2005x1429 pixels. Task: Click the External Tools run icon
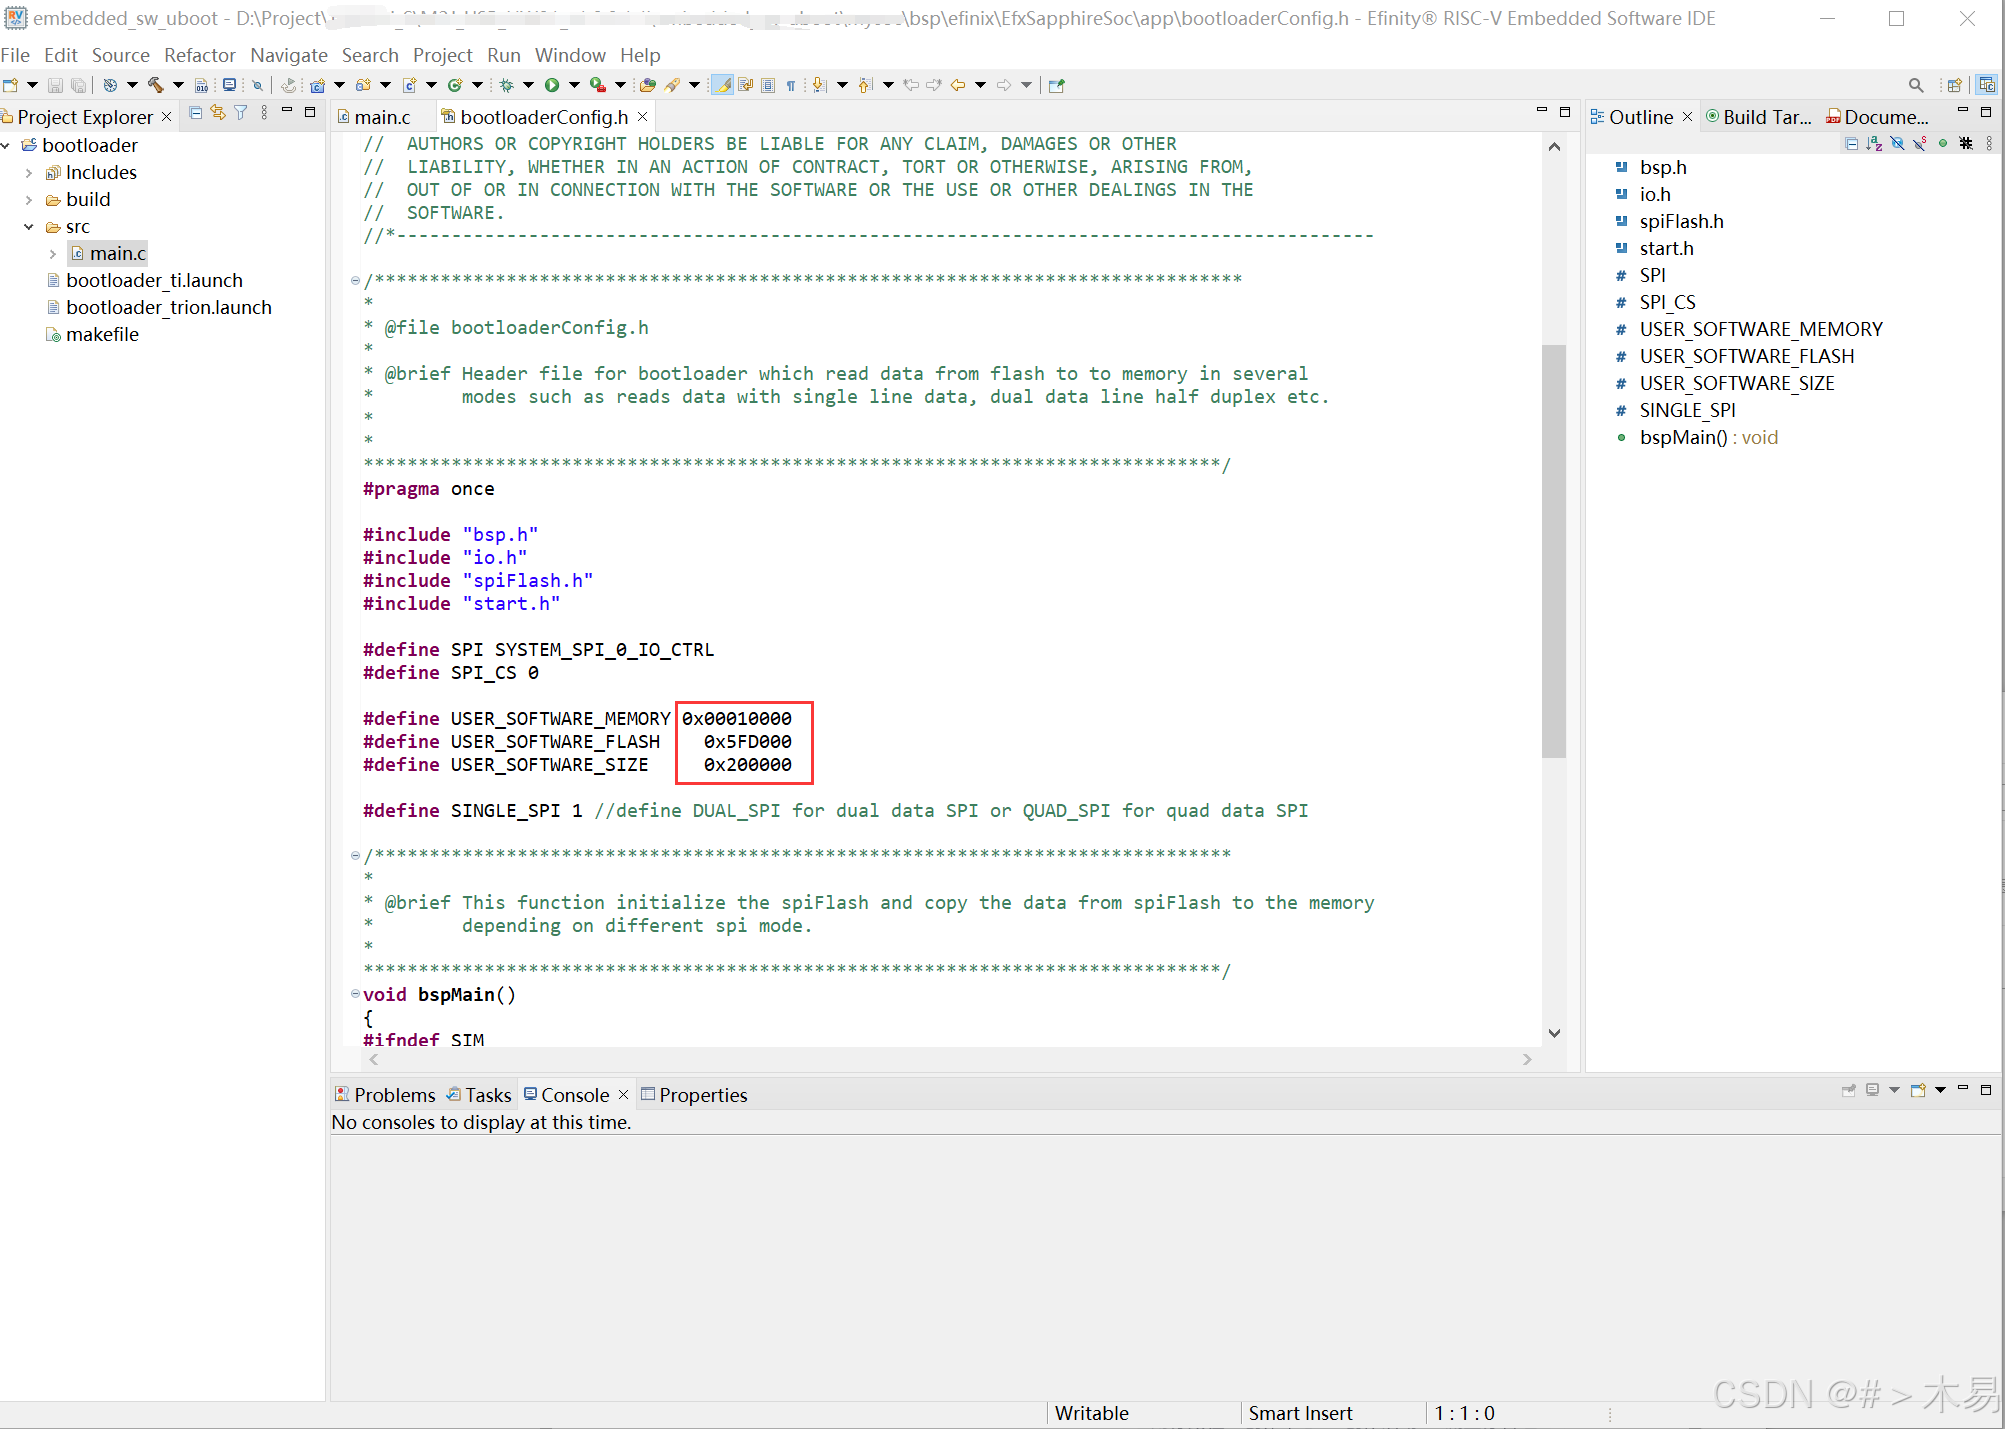(x=598, y=85)
